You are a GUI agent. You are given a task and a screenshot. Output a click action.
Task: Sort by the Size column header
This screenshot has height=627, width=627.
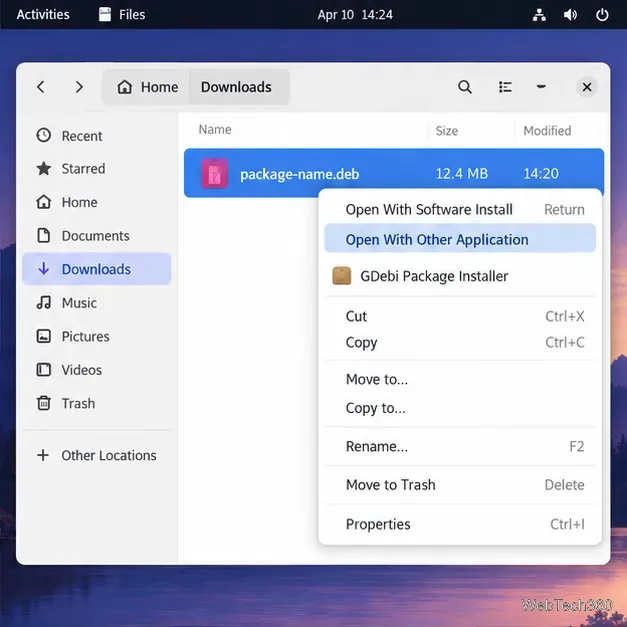point(447,131)
